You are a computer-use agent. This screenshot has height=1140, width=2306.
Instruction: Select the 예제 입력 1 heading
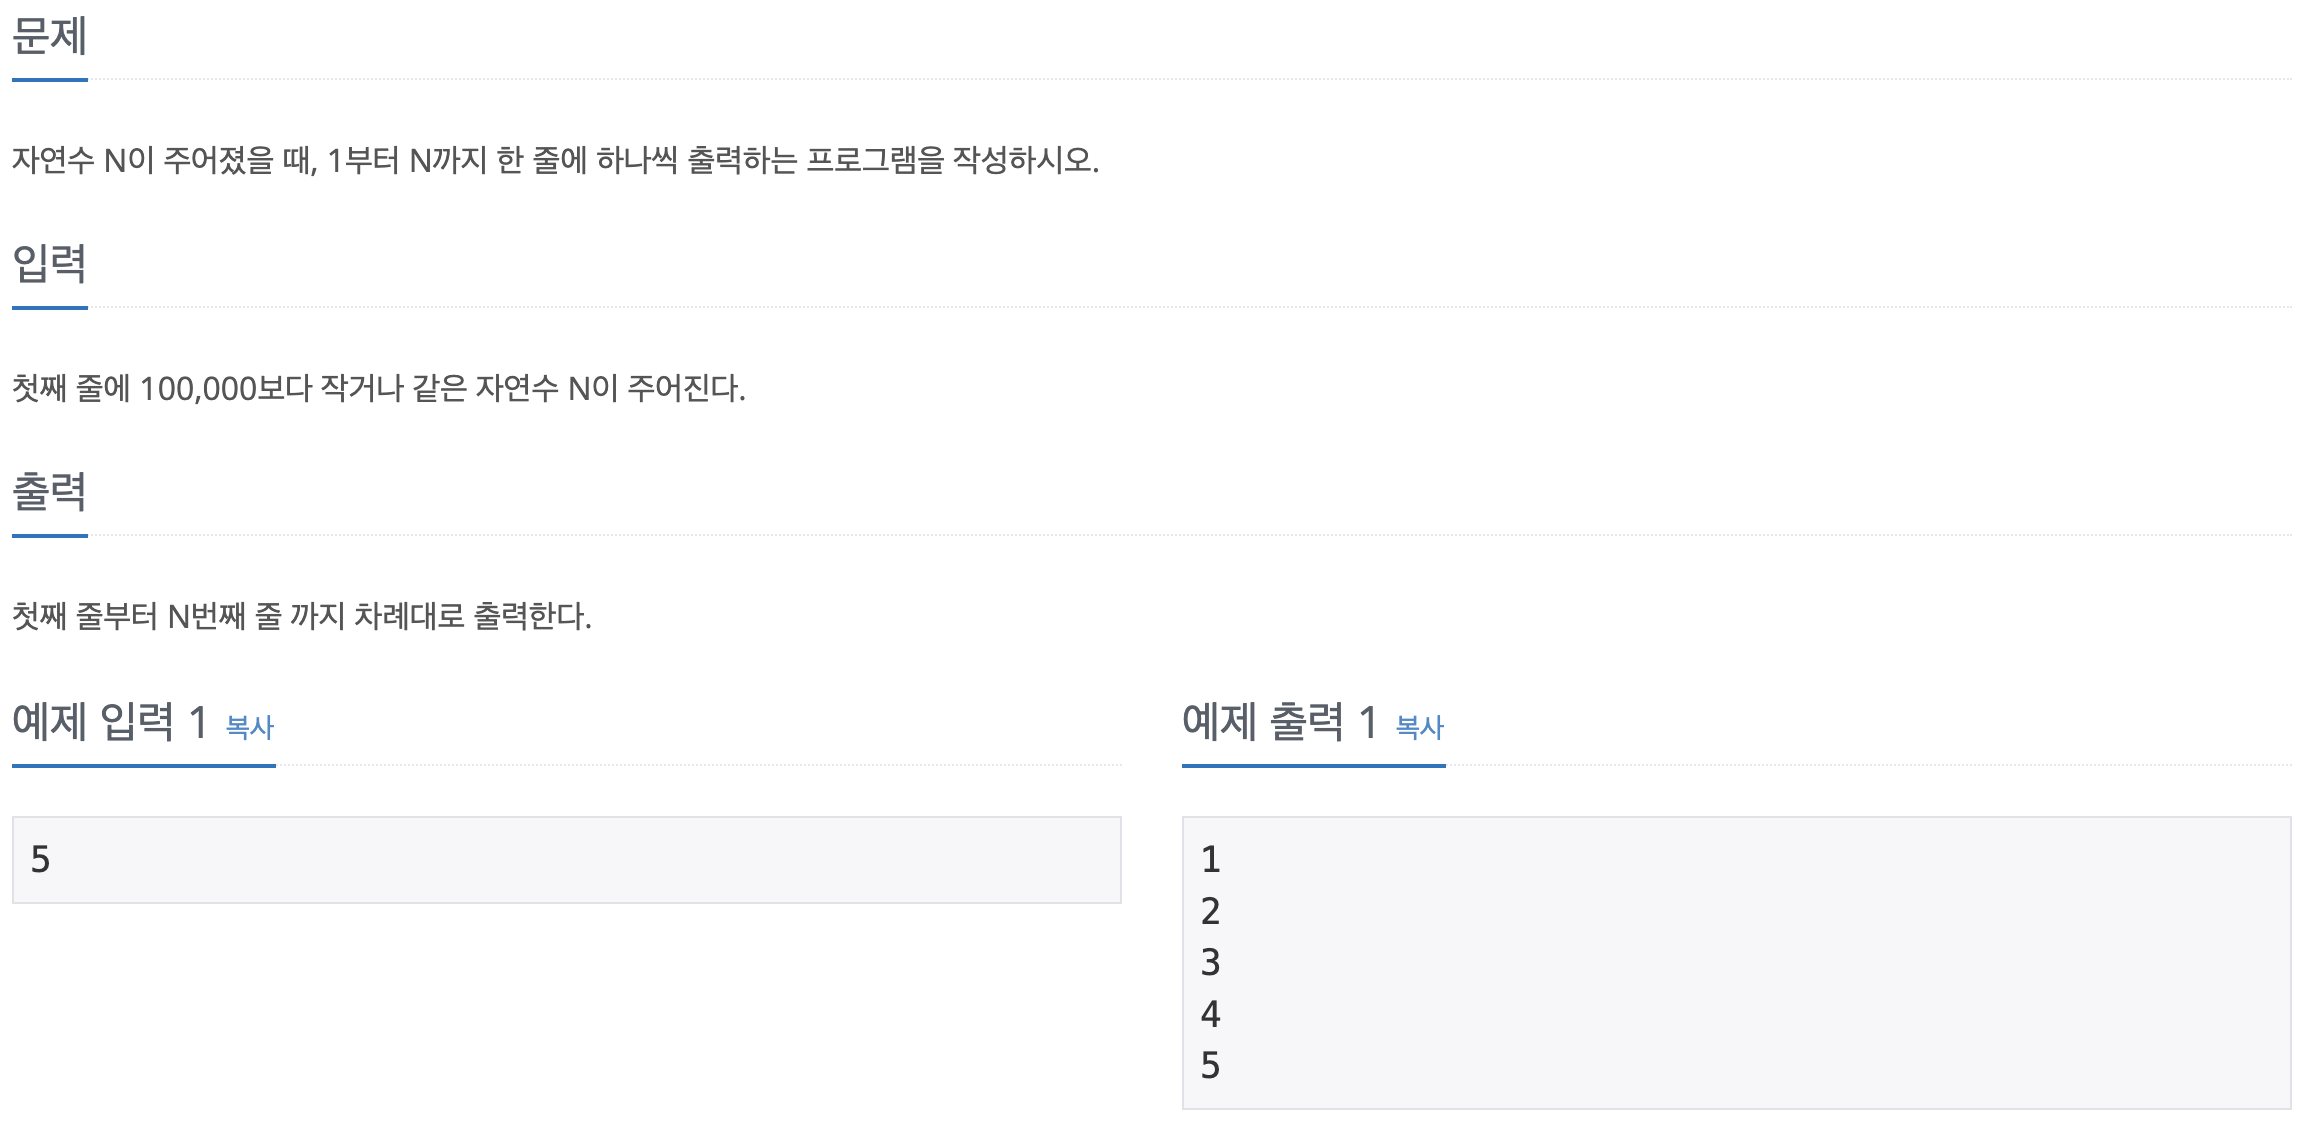click(x=110, y=722)
